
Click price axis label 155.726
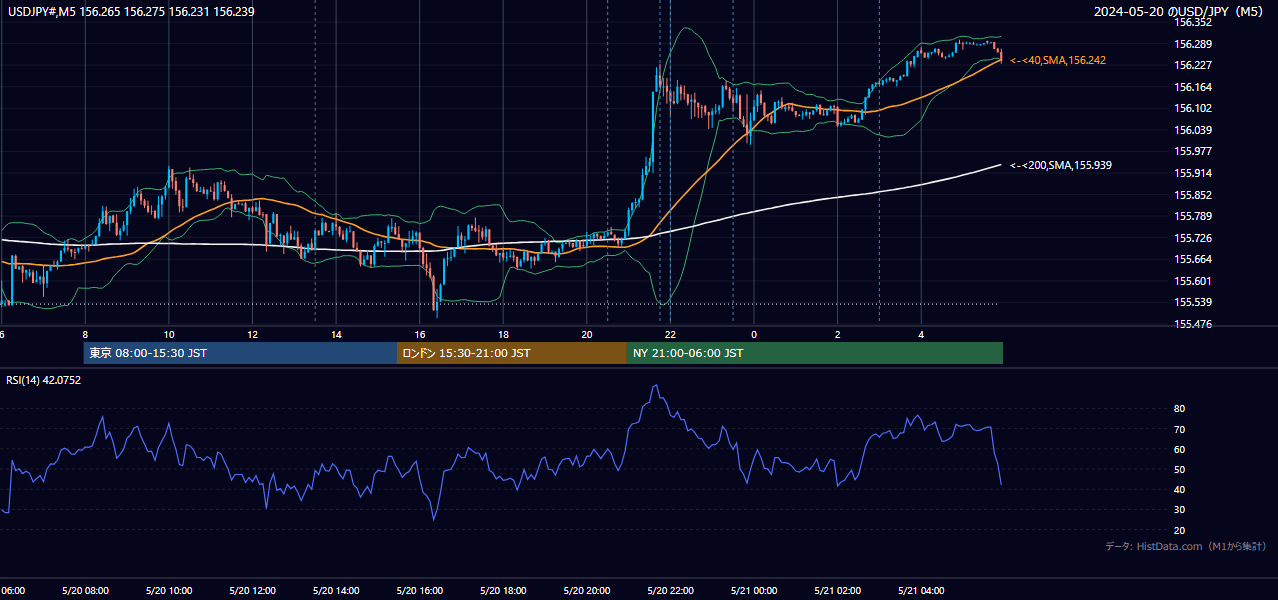click(1193, 238)
